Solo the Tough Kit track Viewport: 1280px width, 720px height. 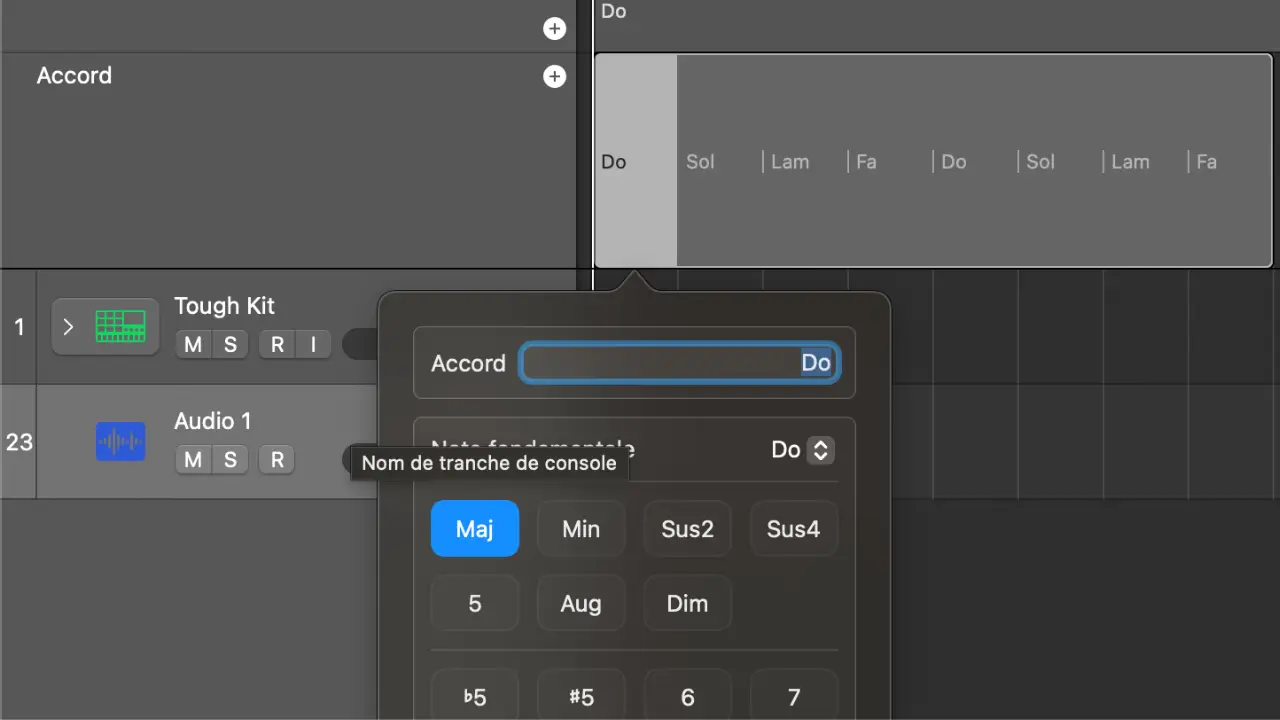230,345
